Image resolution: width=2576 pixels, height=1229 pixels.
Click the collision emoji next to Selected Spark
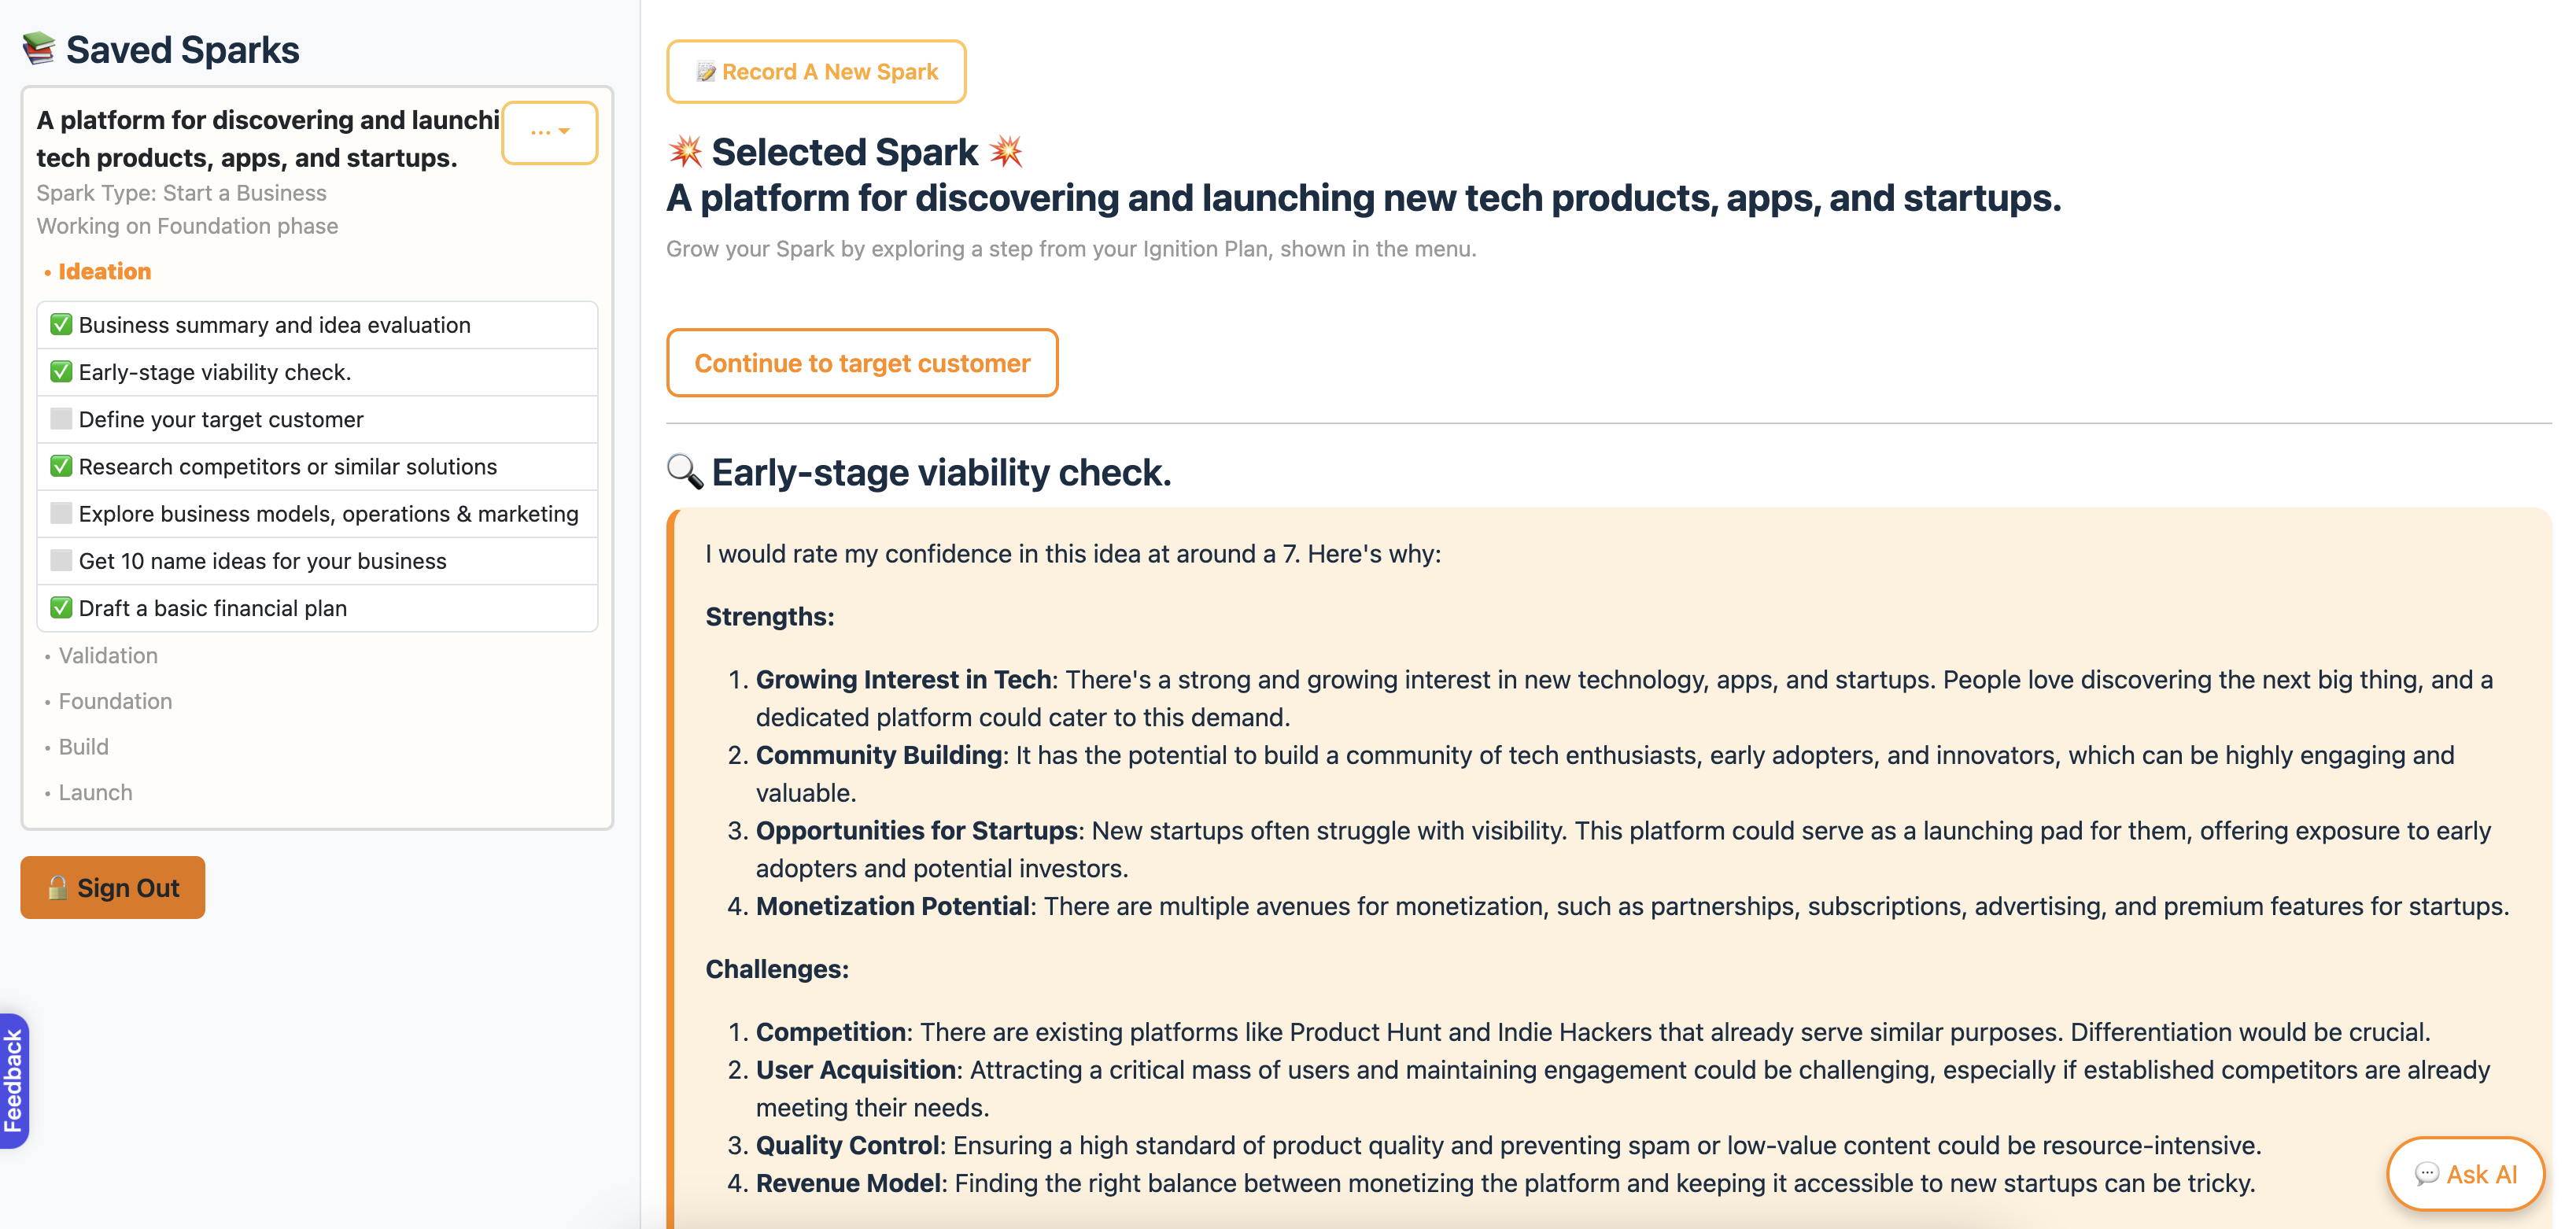[686, 151]
